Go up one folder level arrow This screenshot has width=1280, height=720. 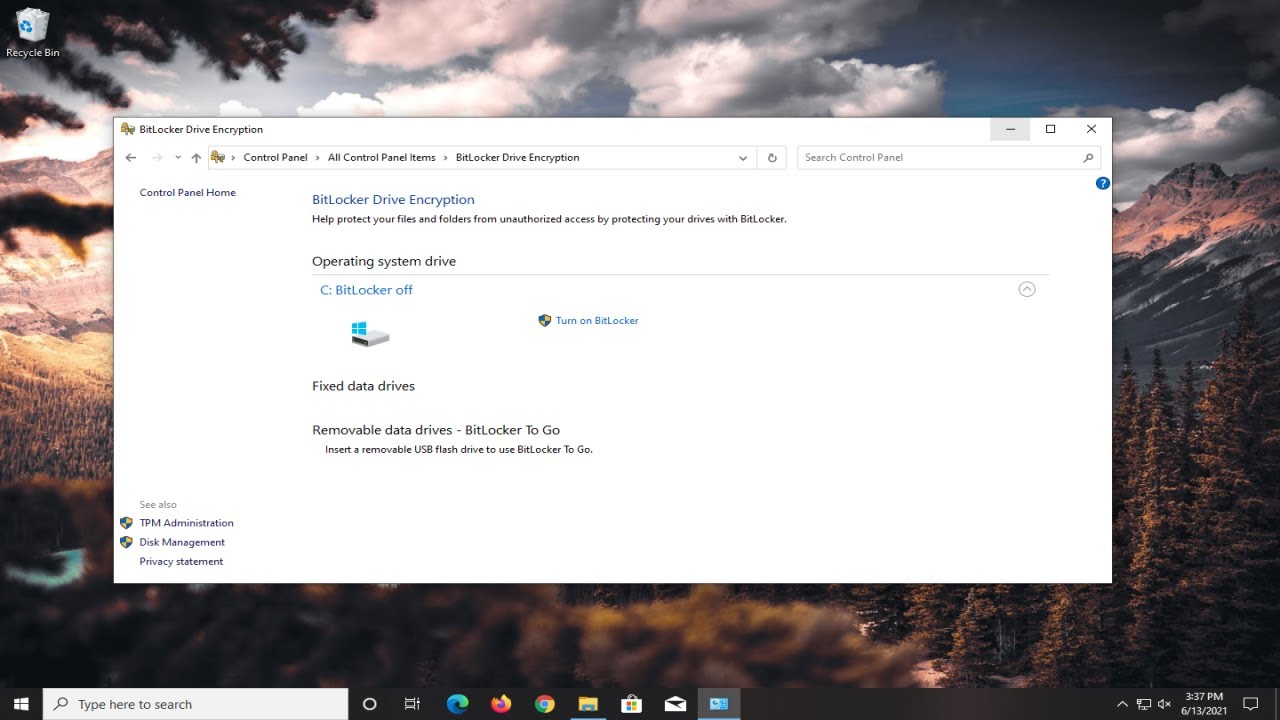[196, 158]
